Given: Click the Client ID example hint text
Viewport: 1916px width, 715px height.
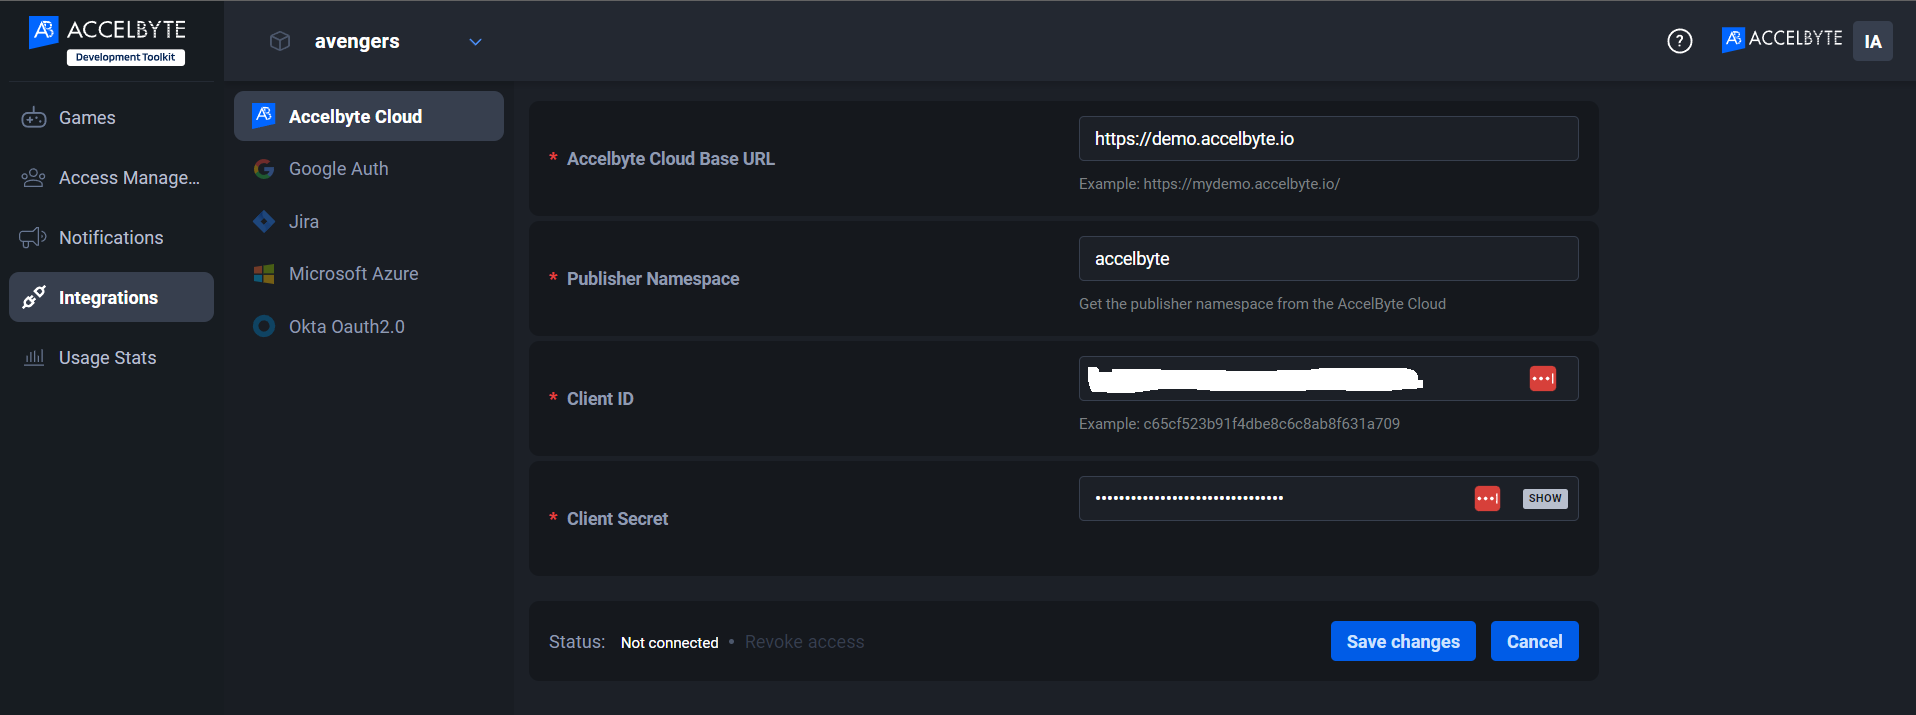Looking at the screenshot, I should point(1239,424).
